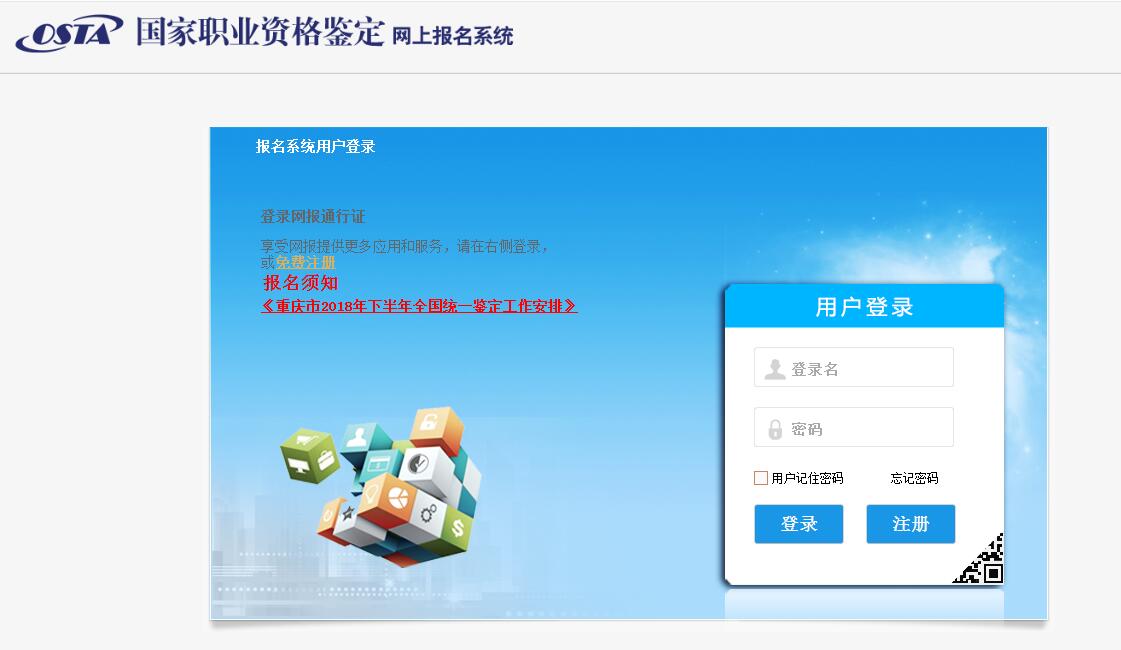
Task: Enable the 用户记住密码 checkbox
Action: click(x=761, y=478)
